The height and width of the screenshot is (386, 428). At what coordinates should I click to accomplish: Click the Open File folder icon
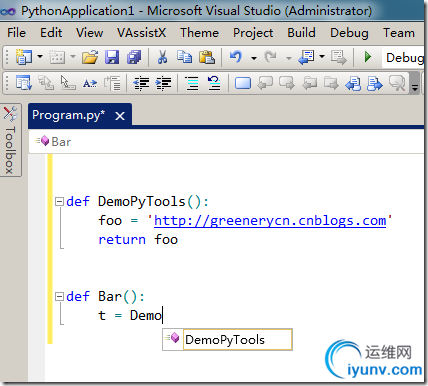tap(90, 57)
